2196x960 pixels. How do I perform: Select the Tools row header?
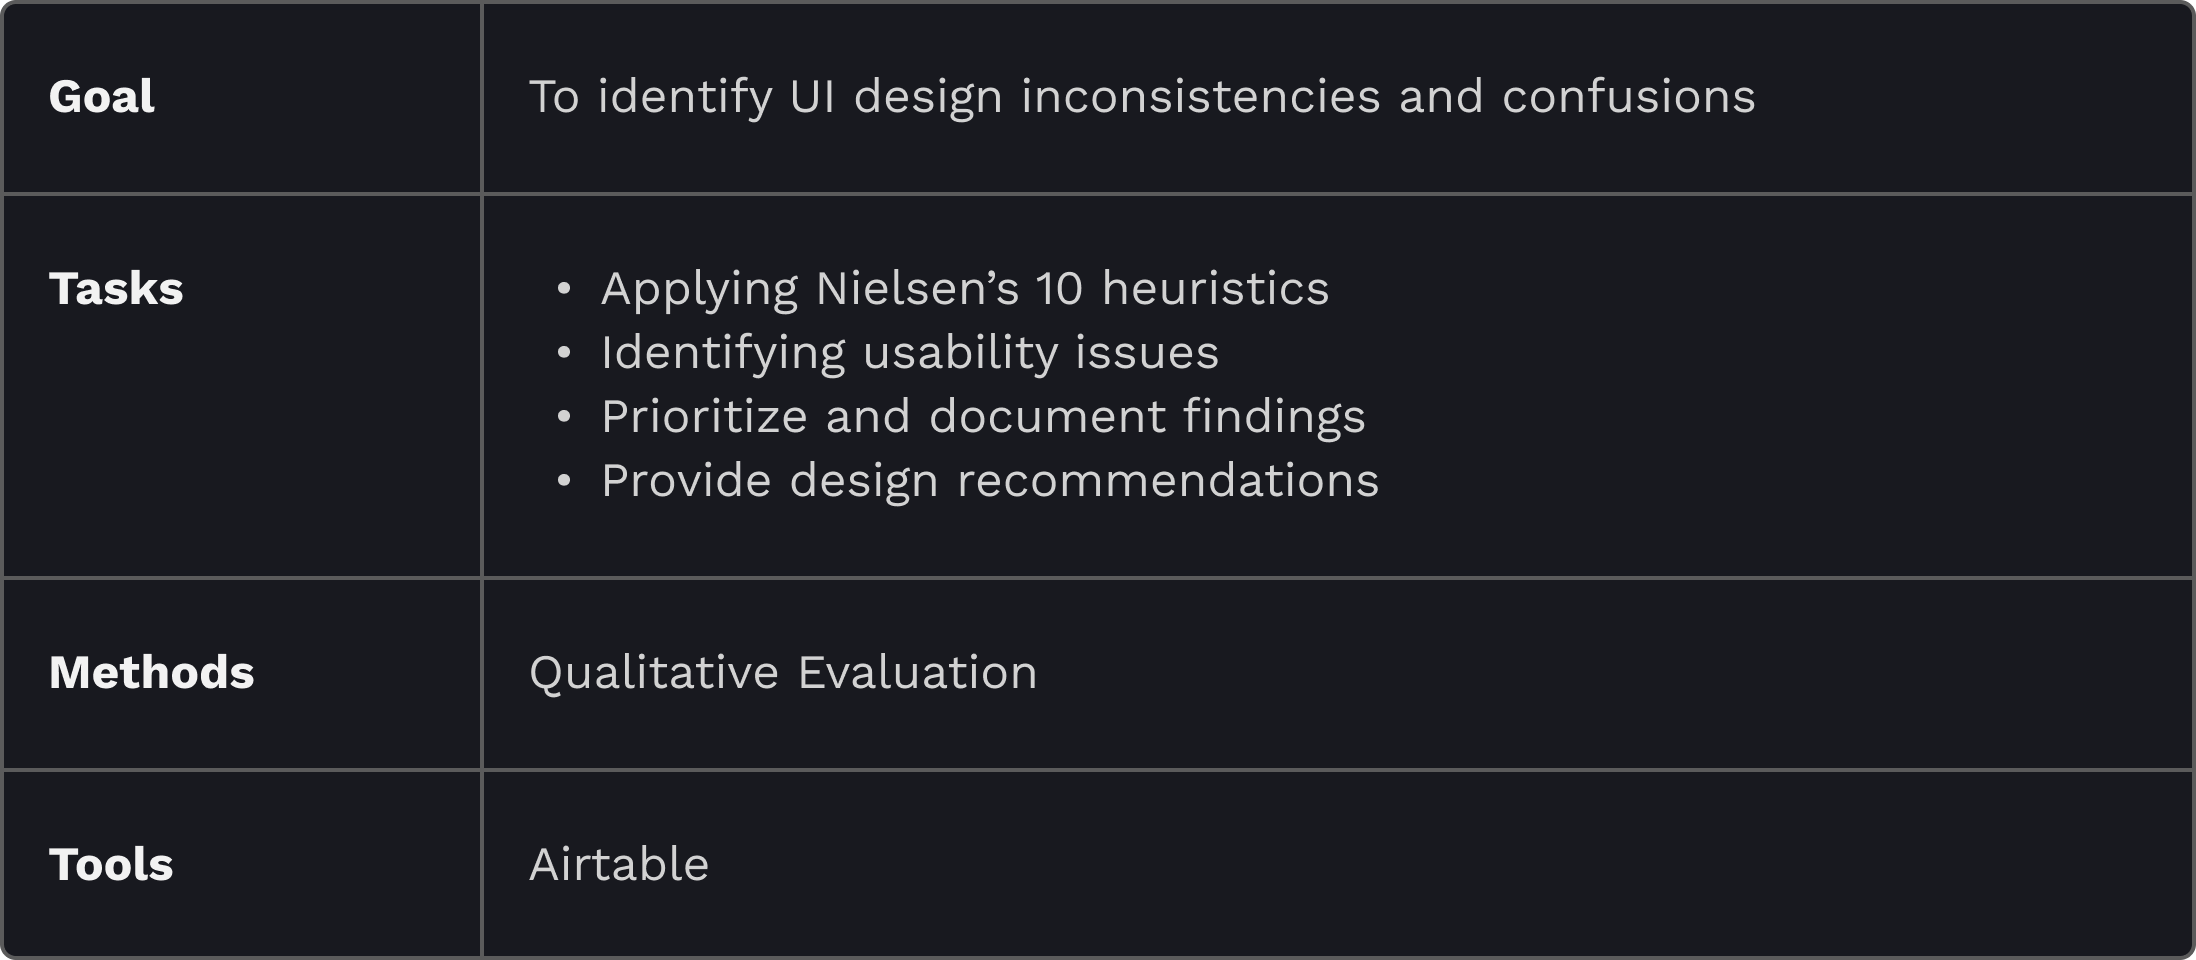pyautogui.click(x=111, y=865)
